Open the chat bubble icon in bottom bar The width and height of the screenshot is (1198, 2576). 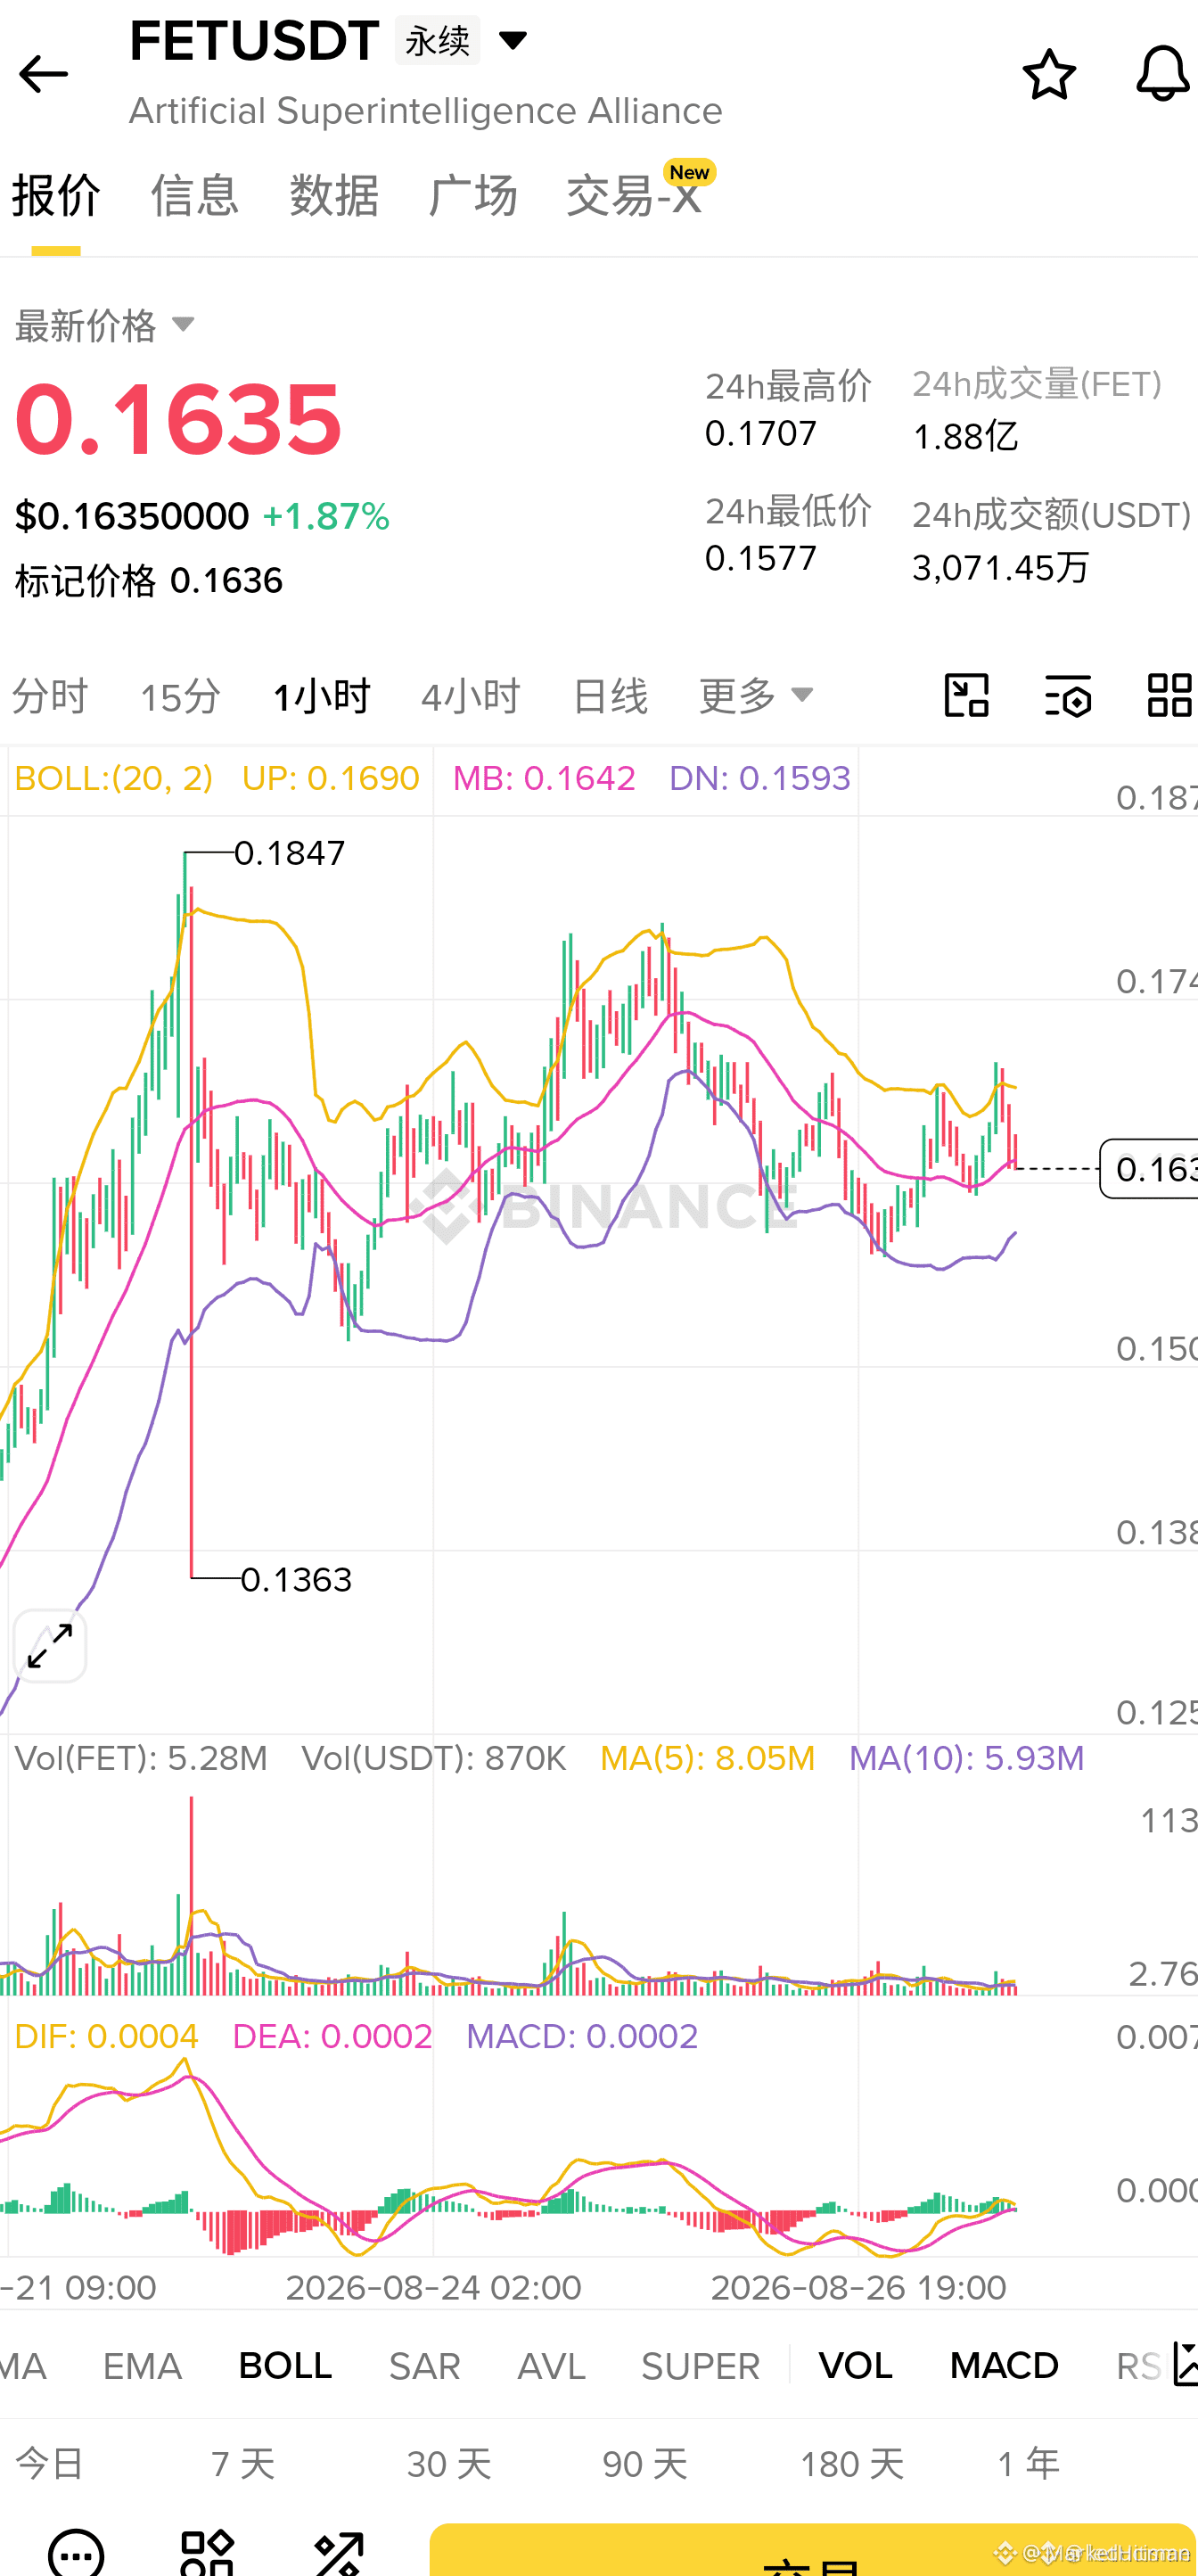76,2553
